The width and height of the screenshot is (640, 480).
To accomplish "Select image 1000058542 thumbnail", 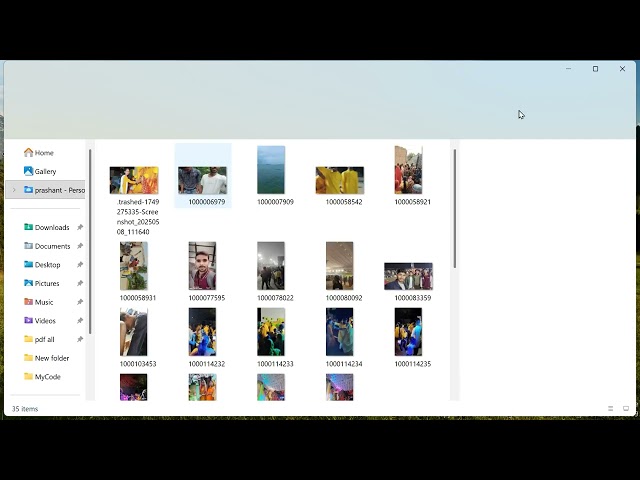I will (340, 180).
